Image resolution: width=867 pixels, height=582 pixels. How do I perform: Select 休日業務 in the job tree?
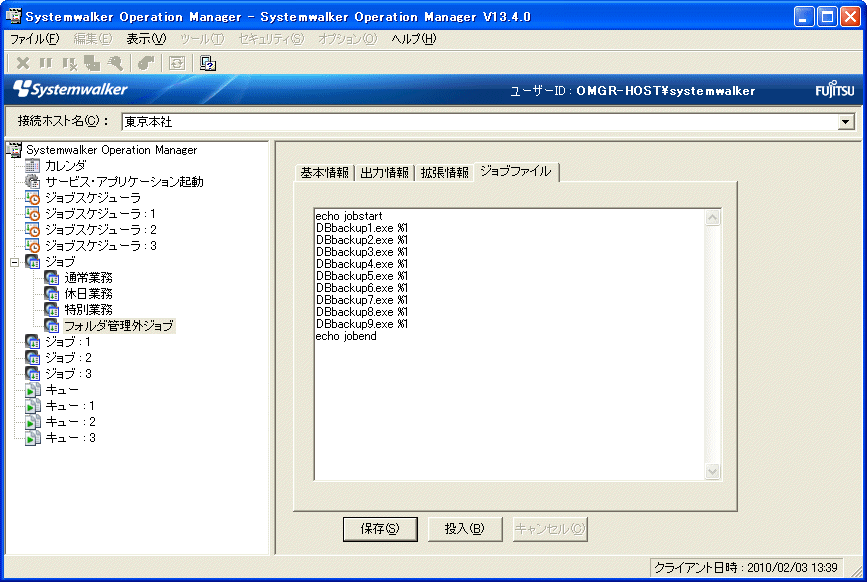(x=88, y=294)
